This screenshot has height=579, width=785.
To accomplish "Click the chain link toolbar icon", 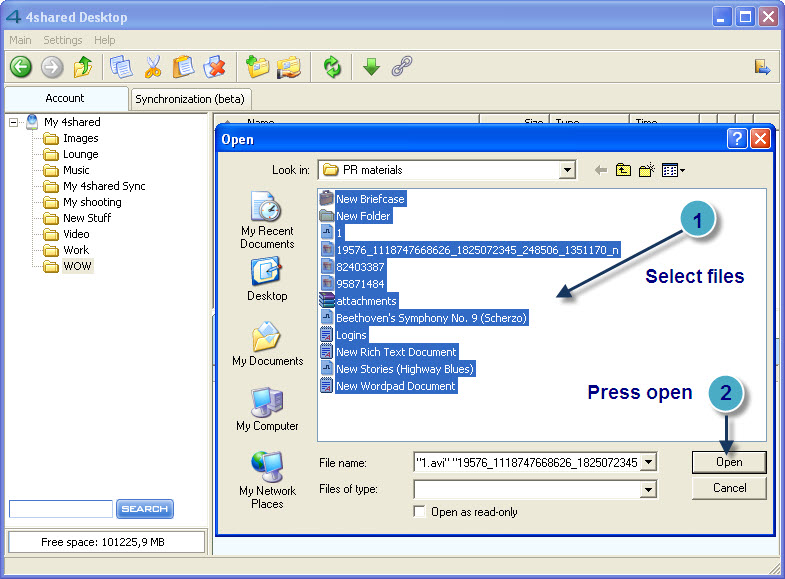I will pyautogui.click(x=402, y=66).
